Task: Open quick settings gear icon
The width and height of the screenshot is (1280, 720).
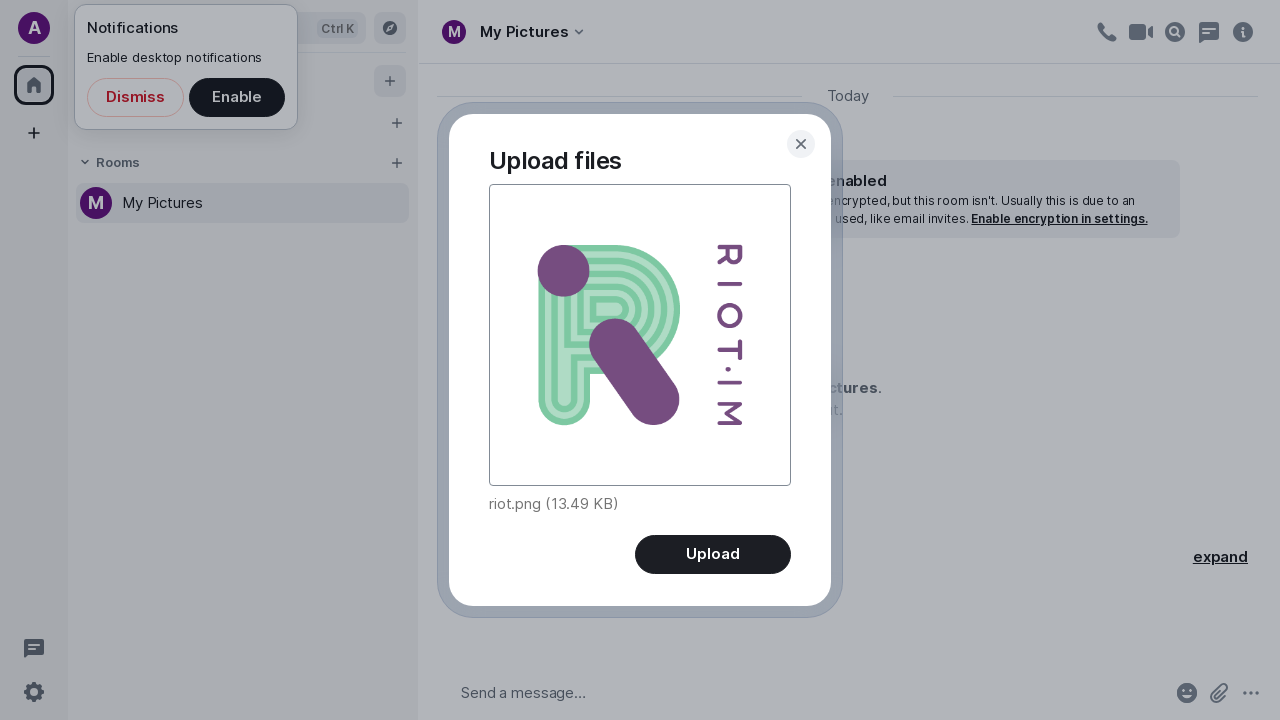Action: (34, 692)
